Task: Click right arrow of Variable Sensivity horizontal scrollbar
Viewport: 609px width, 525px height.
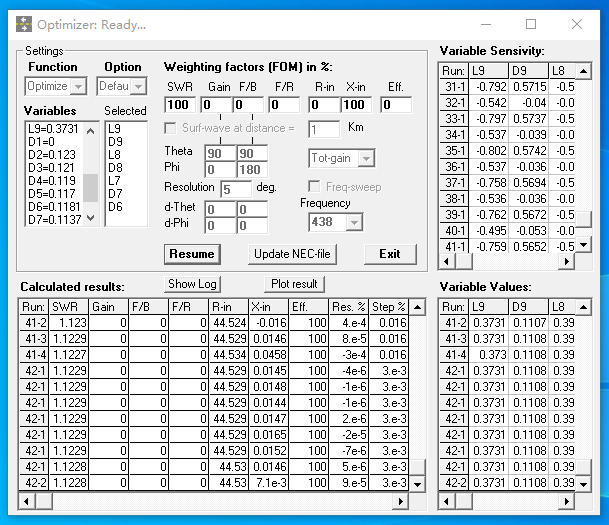Action: click(567, 261)
